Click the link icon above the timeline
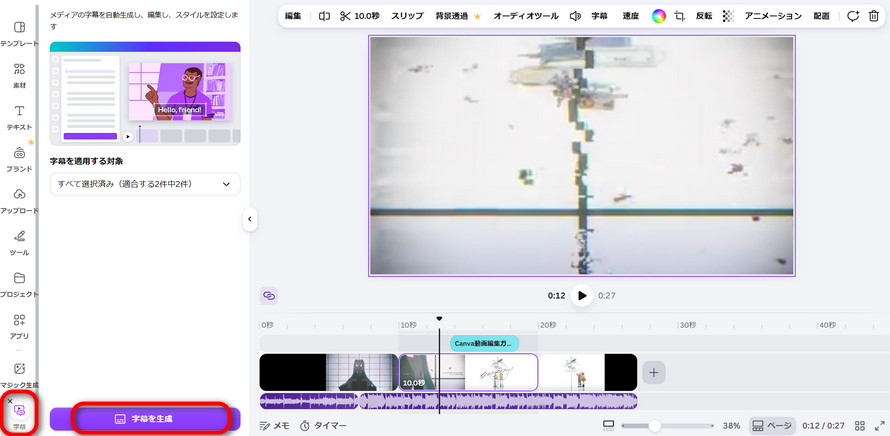Image resolution: width=890 pixels, height=436 pixels. tap(269, 296)
